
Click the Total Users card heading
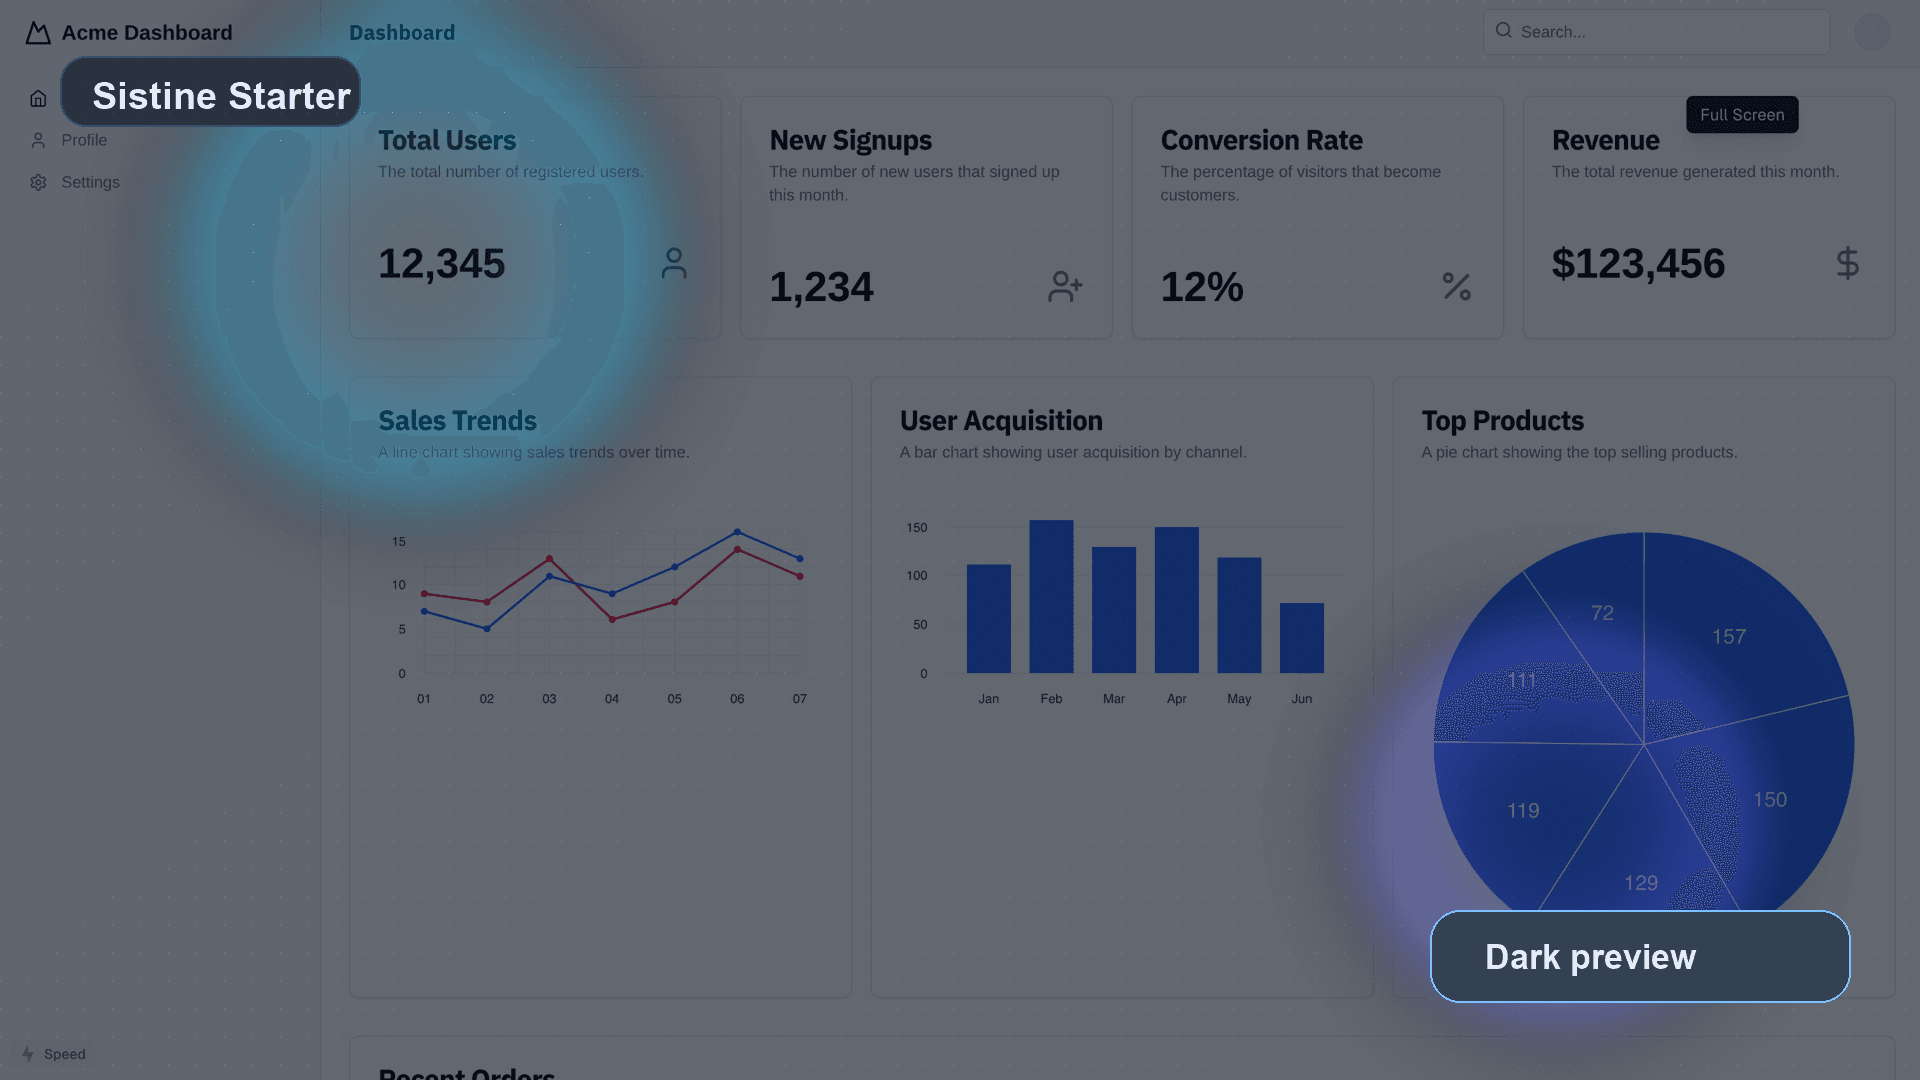[447, 140]
